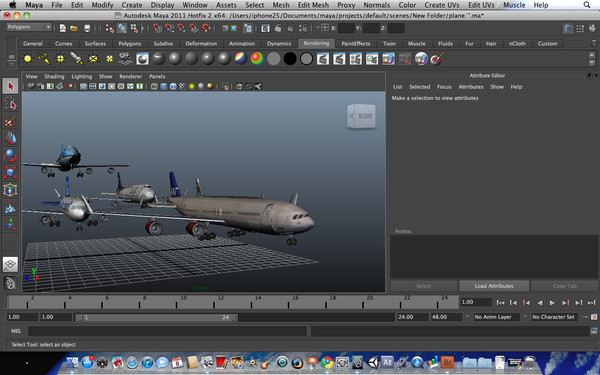Open the paint textures tool shelf icon
Image resolution: width=600 pixels, height=375 pixels.
pos(437,59)
